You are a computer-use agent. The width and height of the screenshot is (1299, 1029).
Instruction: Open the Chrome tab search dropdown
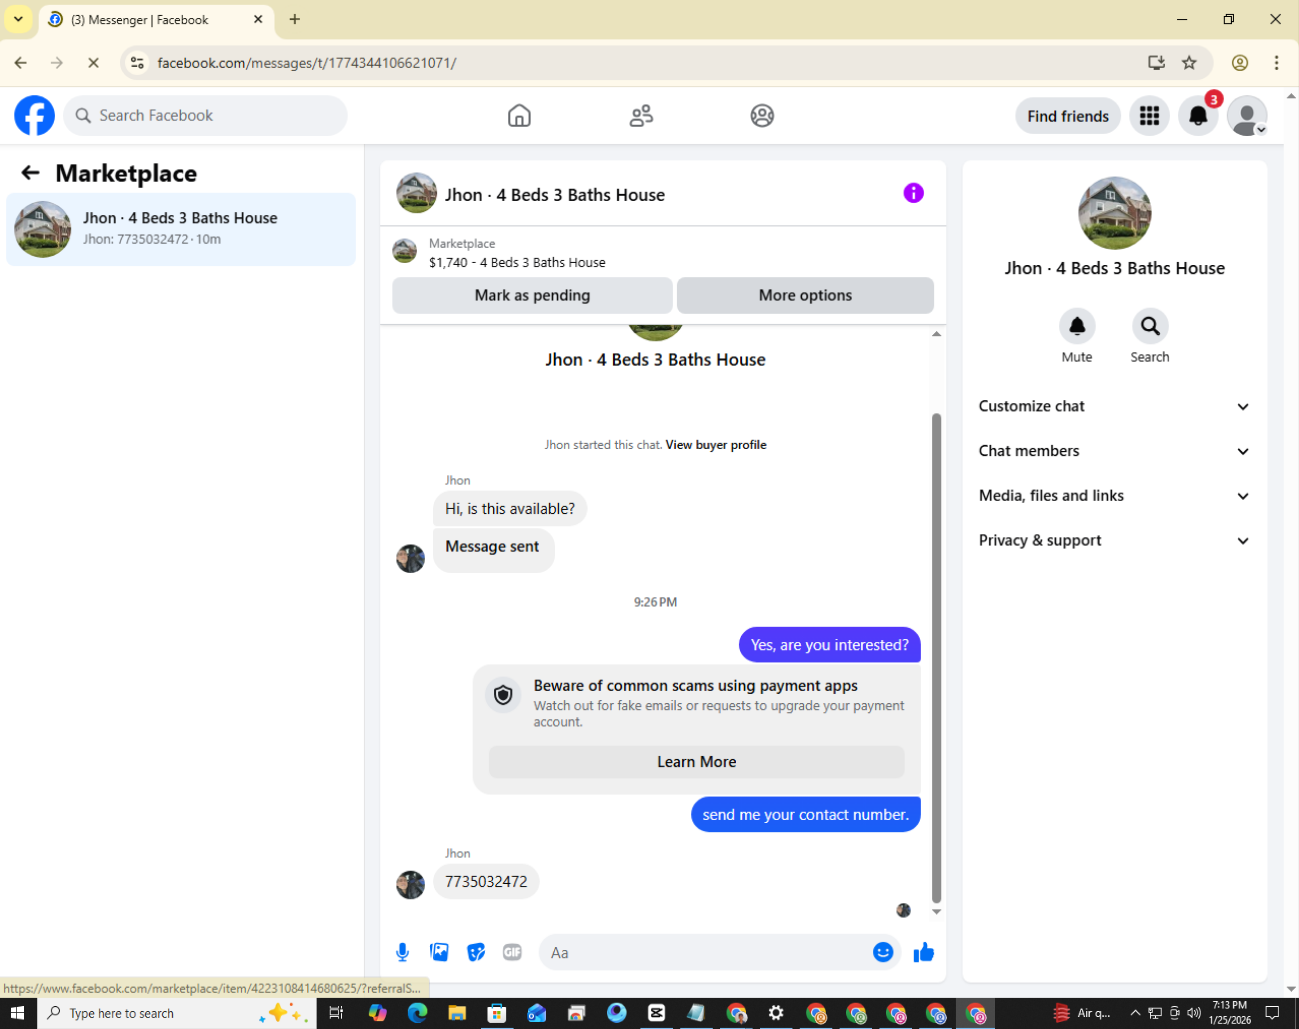pos(18,19)
